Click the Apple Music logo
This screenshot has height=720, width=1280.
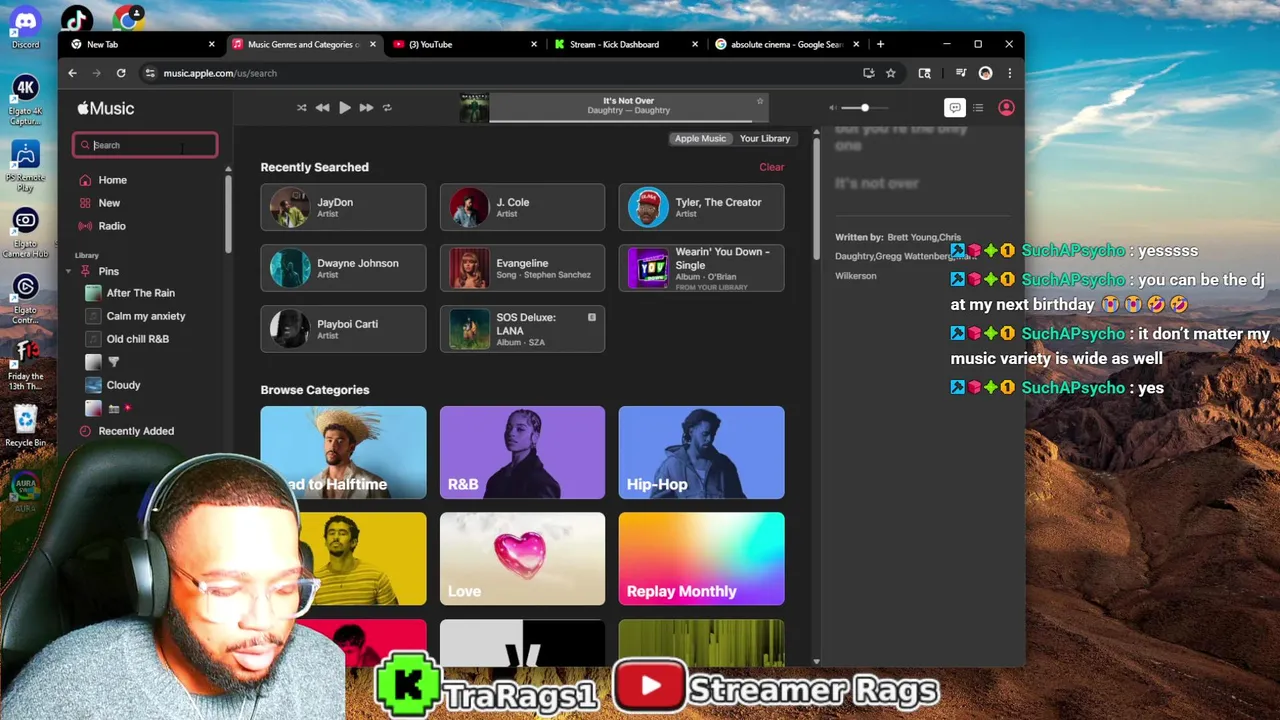pyautogui.click(x=105, y=108)
